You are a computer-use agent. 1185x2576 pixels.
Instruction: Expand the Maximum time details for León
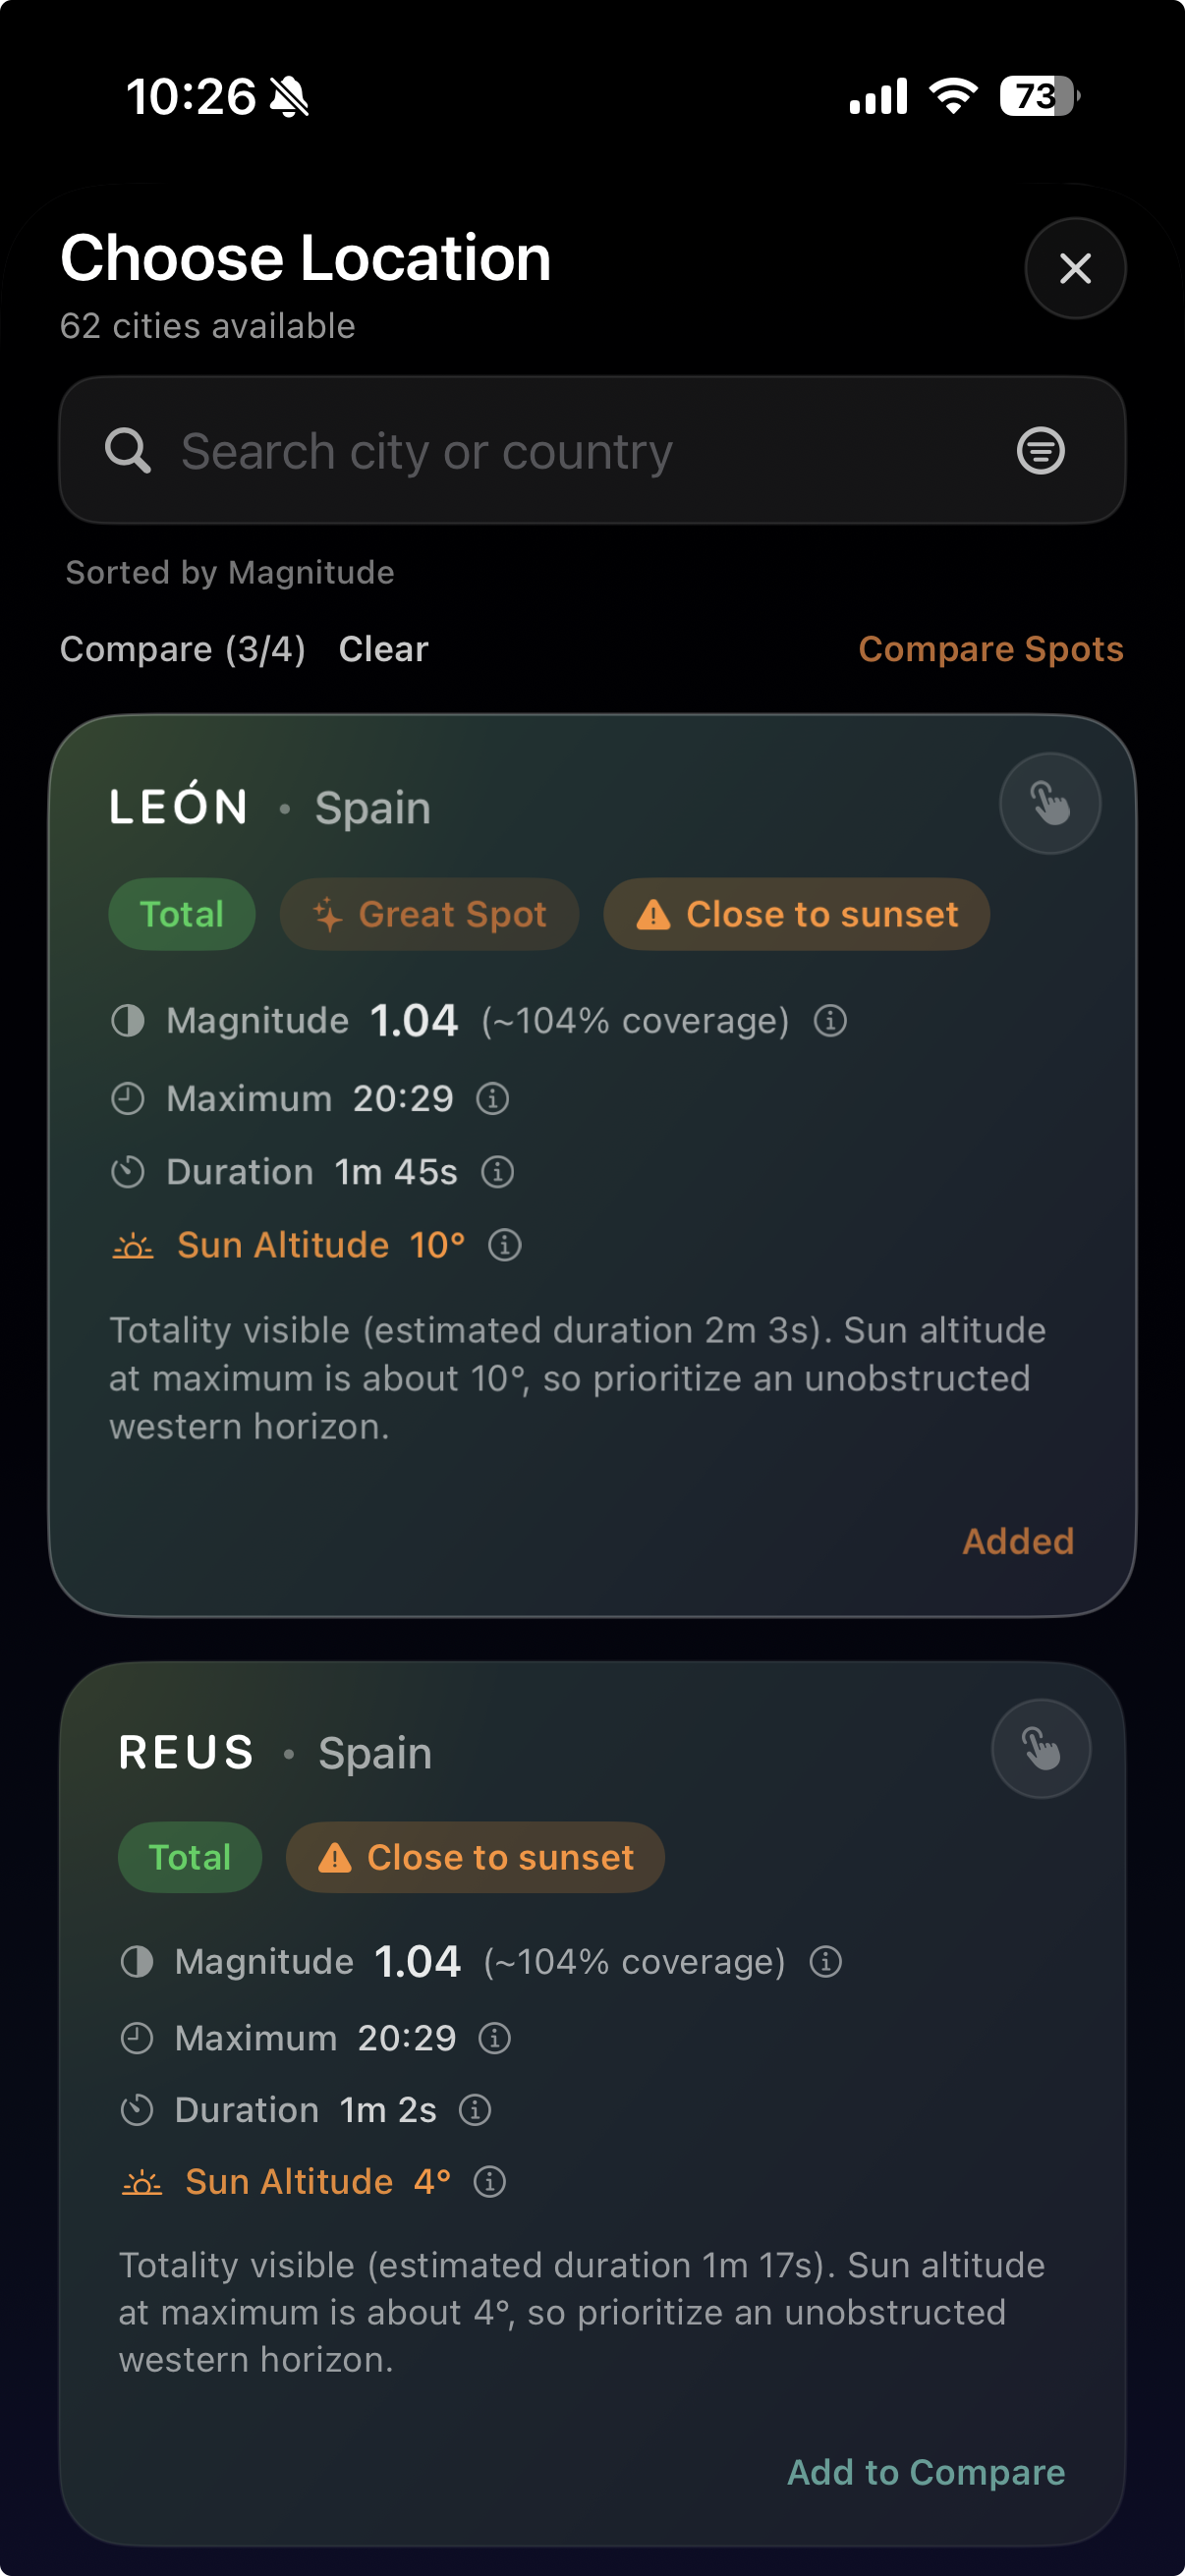492,1098
